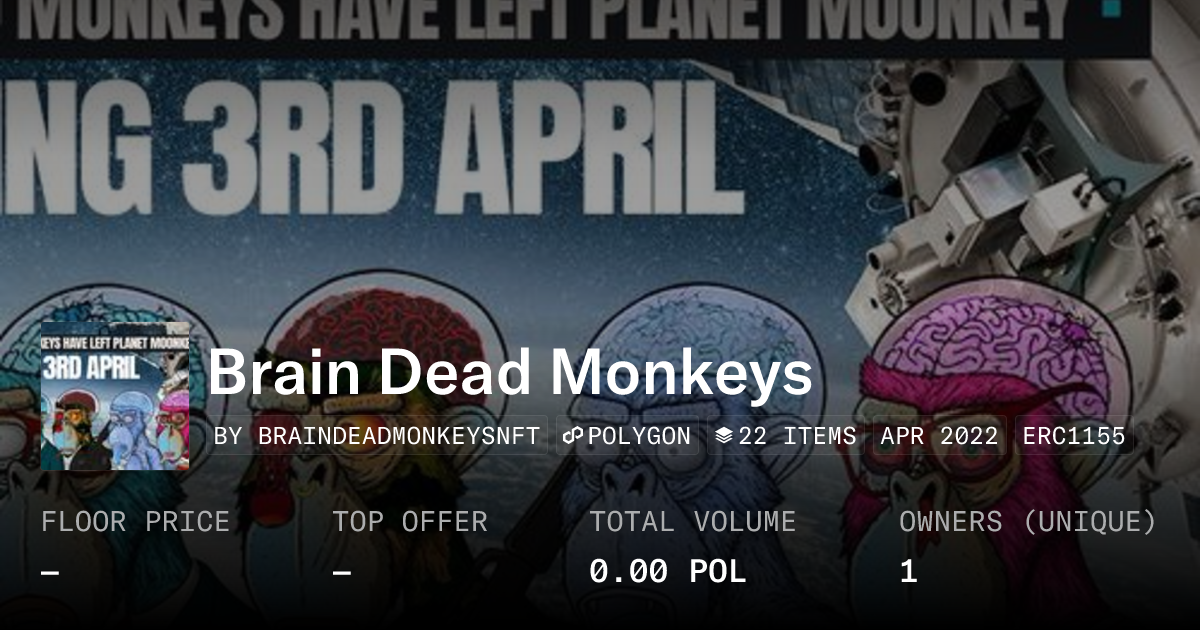Screen dimensions: 1200x630
Task: Open the BY BRAINDEADMONKEYSNFT creator link
Action: (x=377, y=437)
